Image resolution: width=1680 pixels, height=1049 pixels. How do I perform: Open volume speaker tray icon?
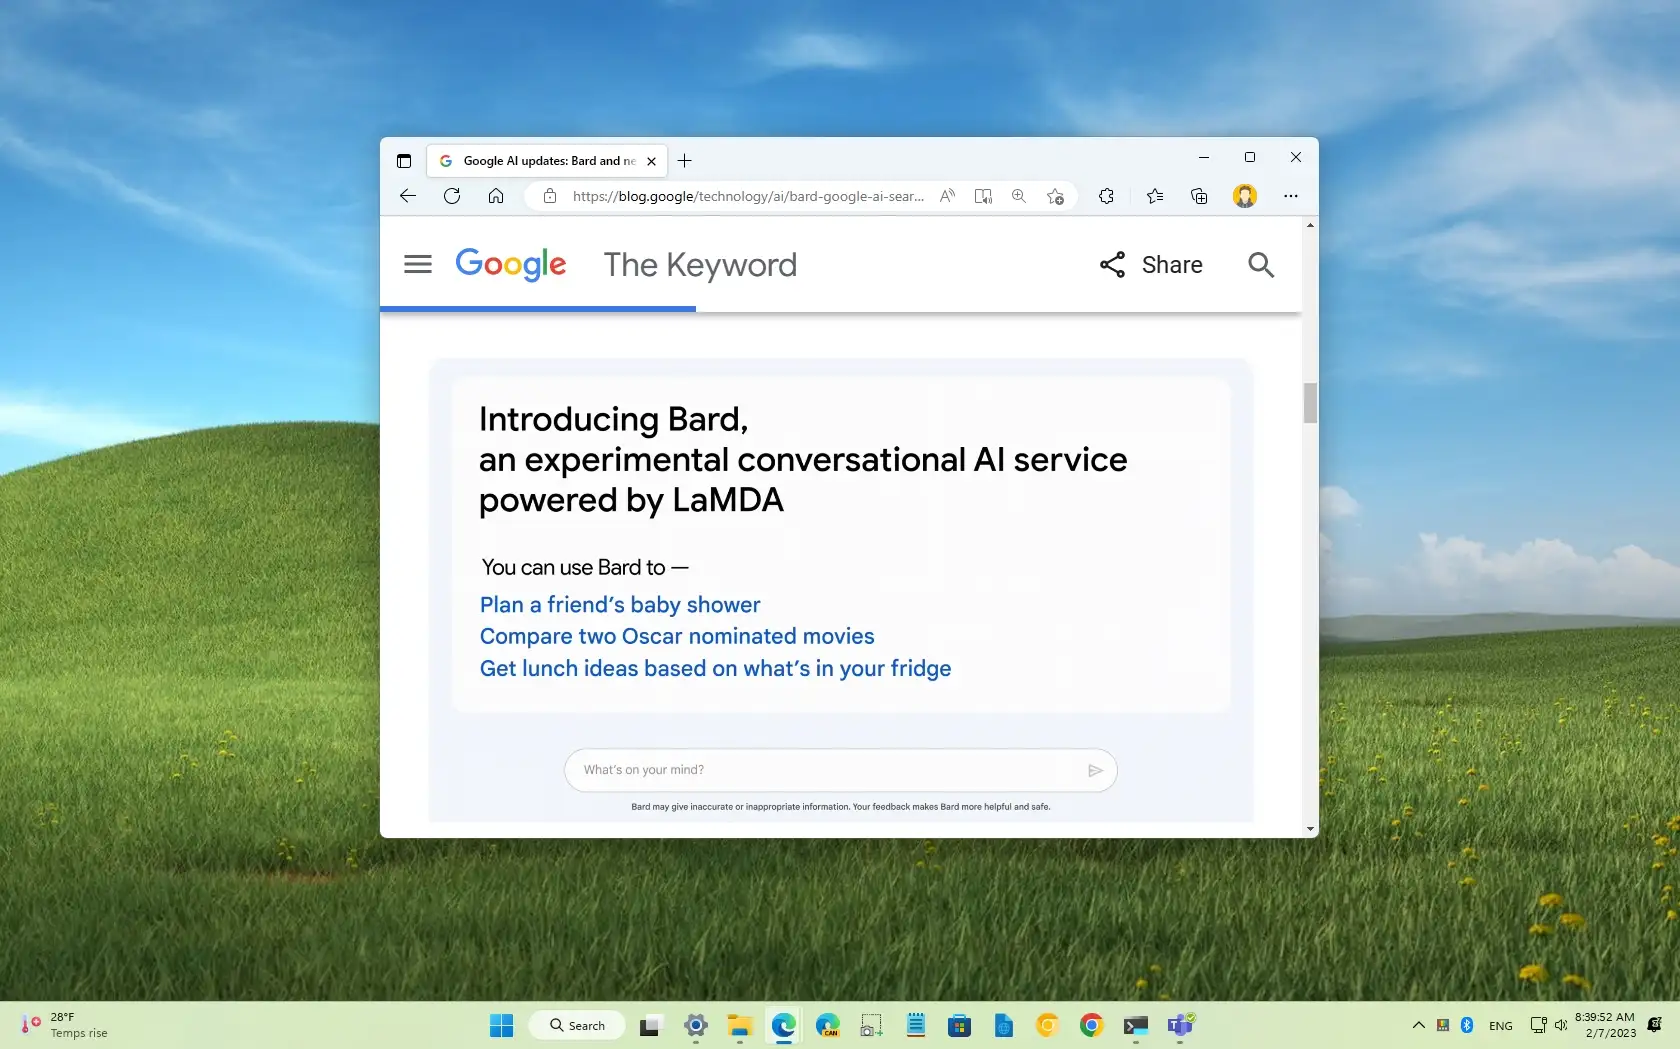click(x=1561, y=1025)
